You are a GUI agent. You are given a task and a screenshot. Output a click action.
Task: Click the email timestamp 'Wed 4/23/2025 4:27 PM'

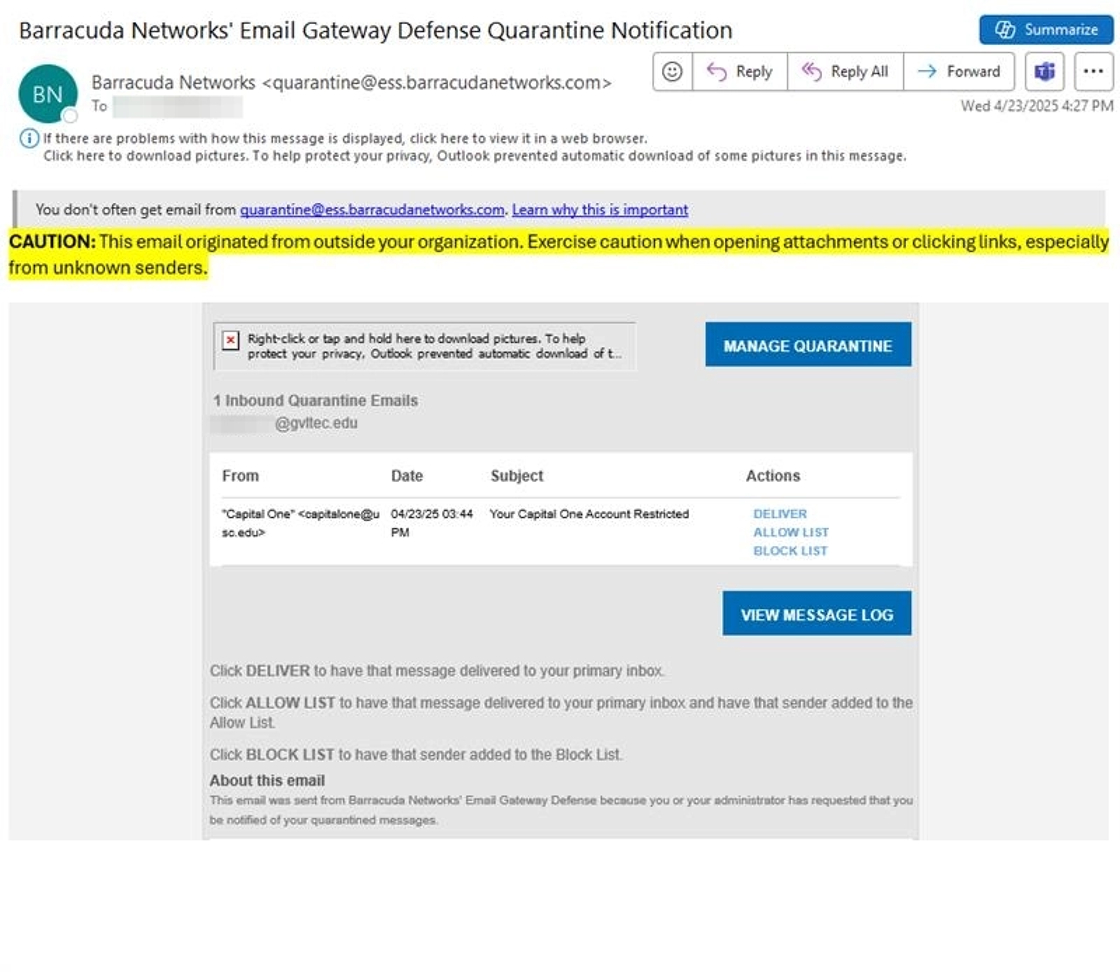click(1036, 106)
